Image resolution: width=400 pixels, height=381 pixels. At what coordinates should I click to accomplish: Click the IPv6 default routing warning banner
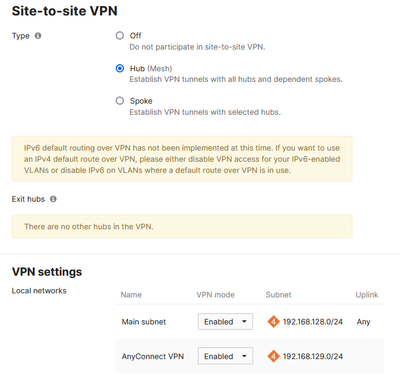182,159
